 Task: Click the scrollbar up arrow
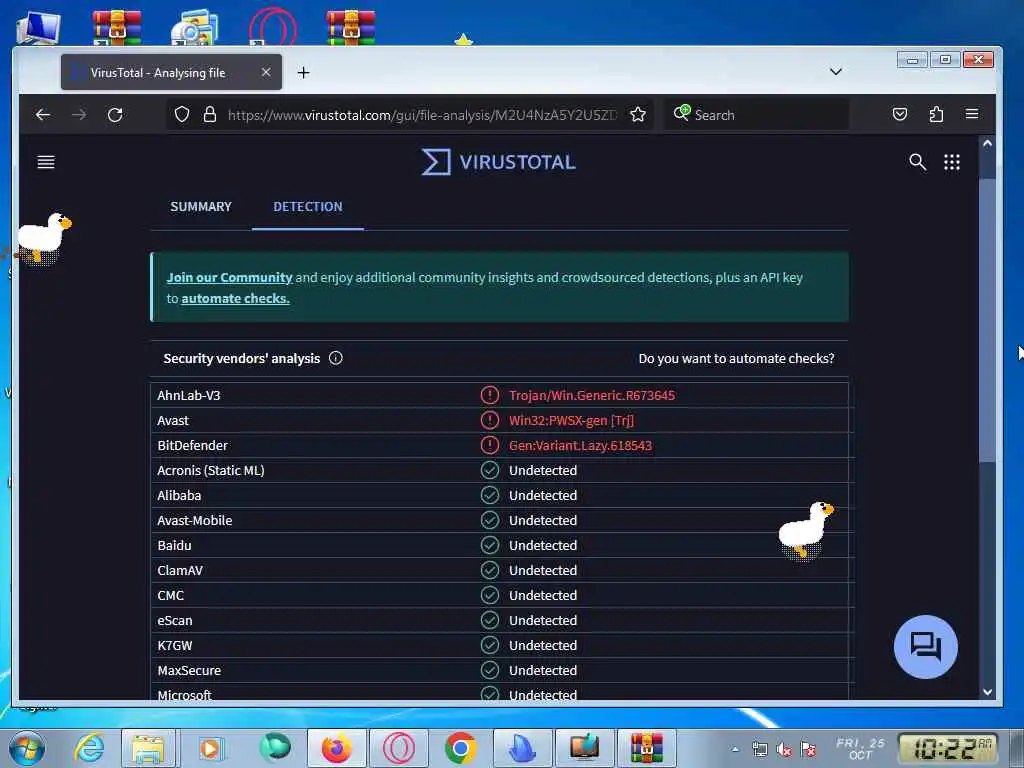[x=987, y=143]
